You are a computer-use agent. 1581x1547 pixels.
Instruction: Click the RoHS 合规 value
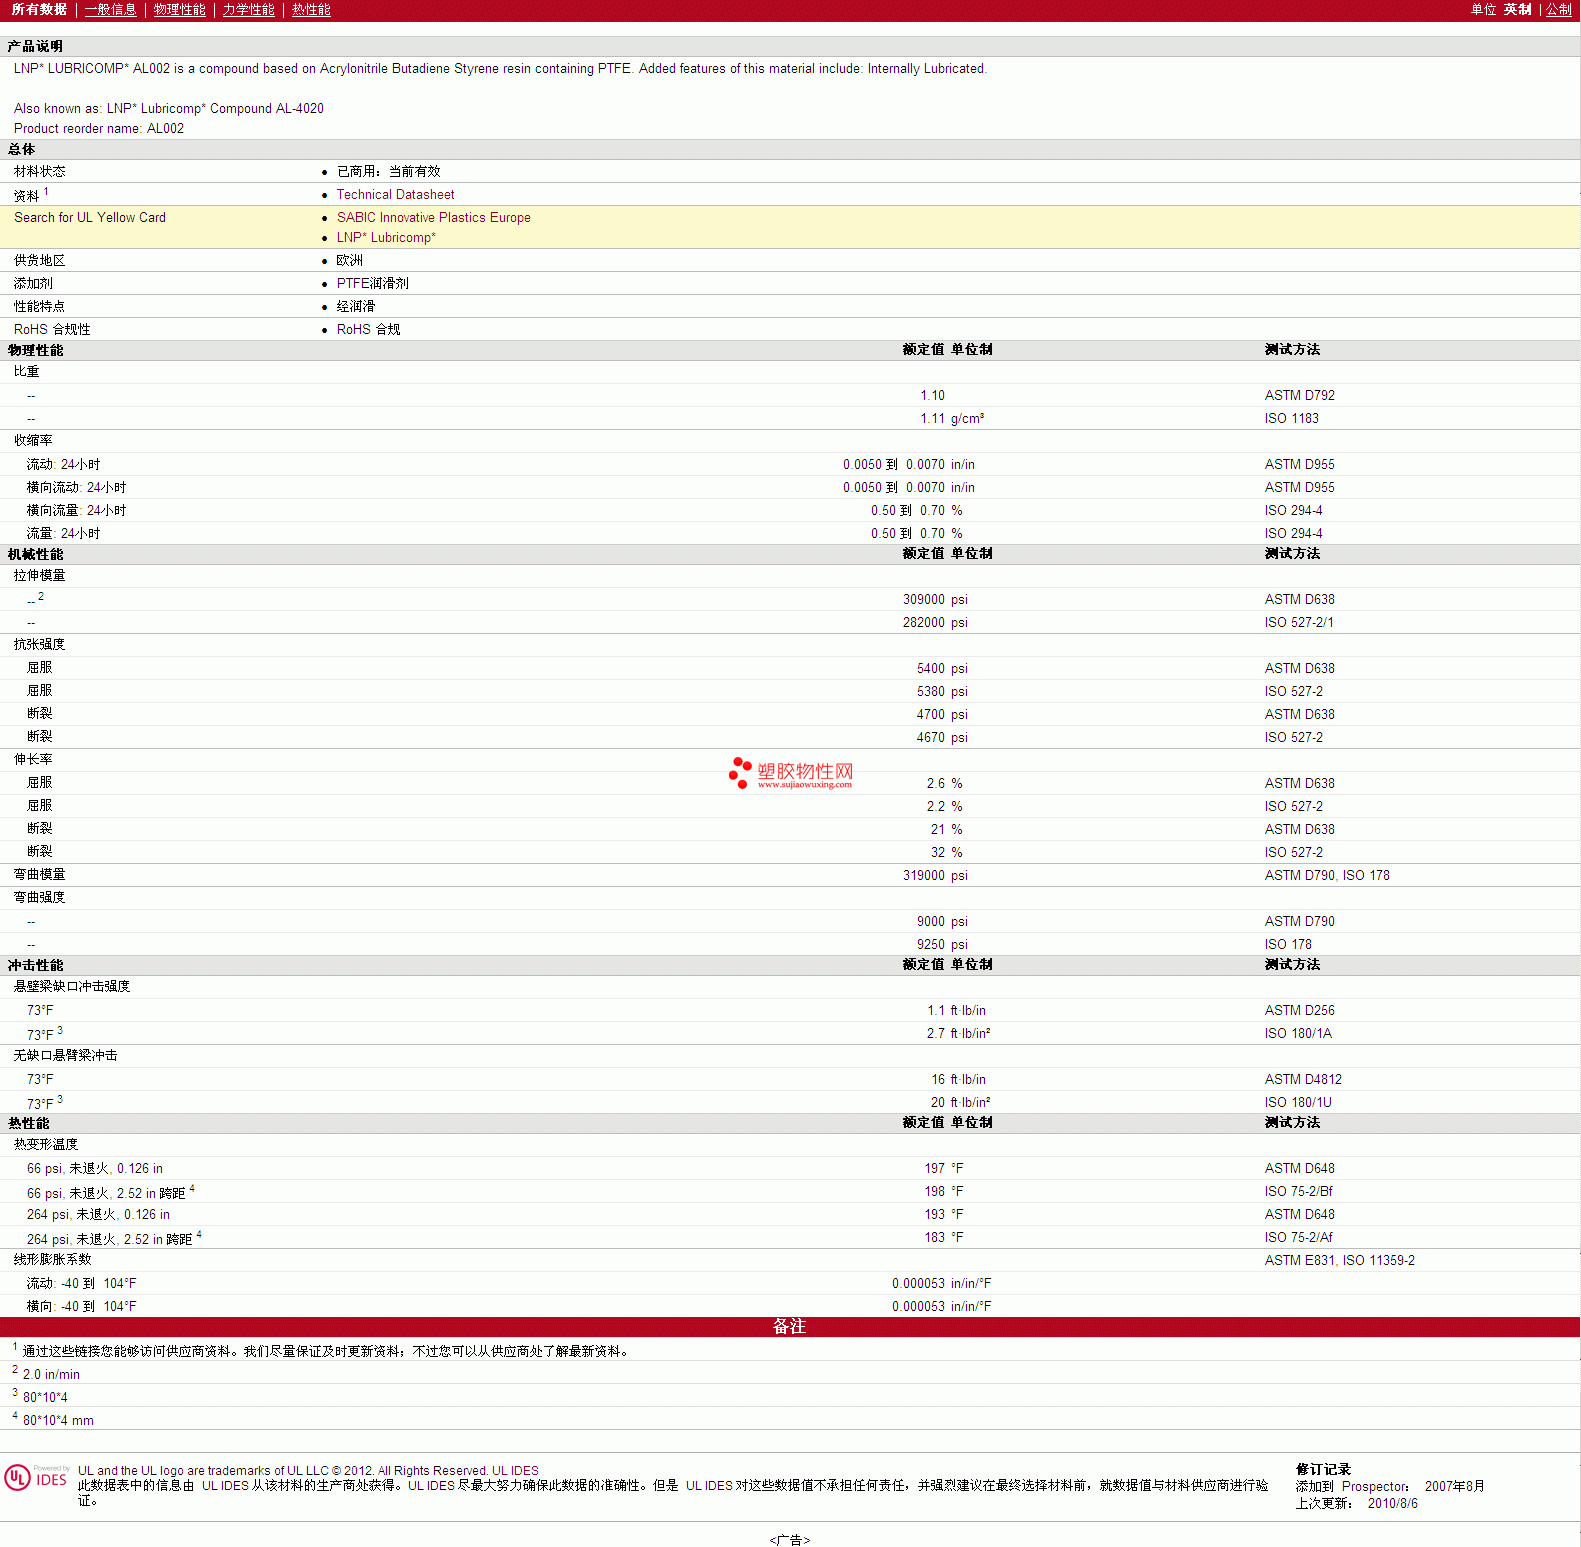pyautogui.click(x=368, y=330)
